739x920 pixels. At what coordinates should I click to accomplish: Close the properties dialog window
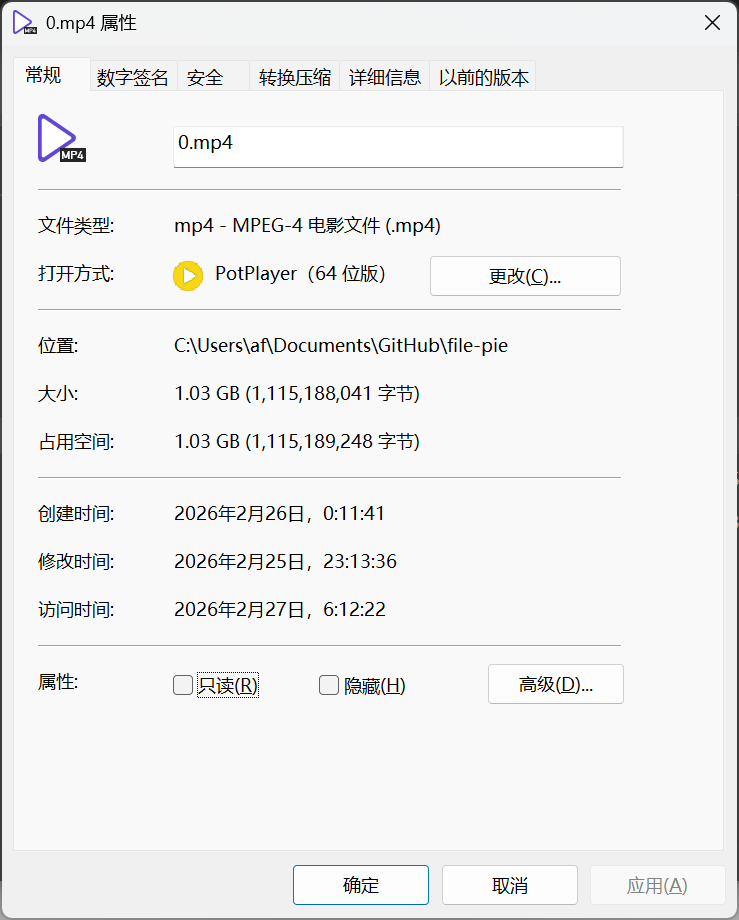712,23
